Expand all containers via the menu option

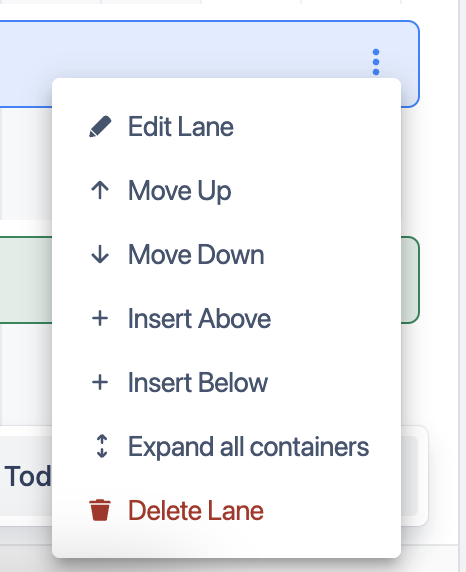(x=226, y=447)
